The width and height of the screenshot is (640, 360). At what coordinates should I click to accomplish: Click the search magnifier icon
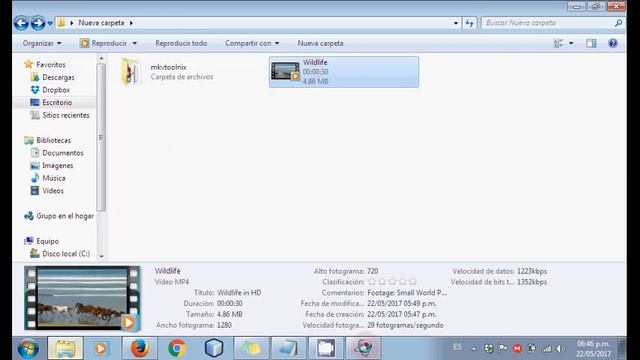[618, 23]
